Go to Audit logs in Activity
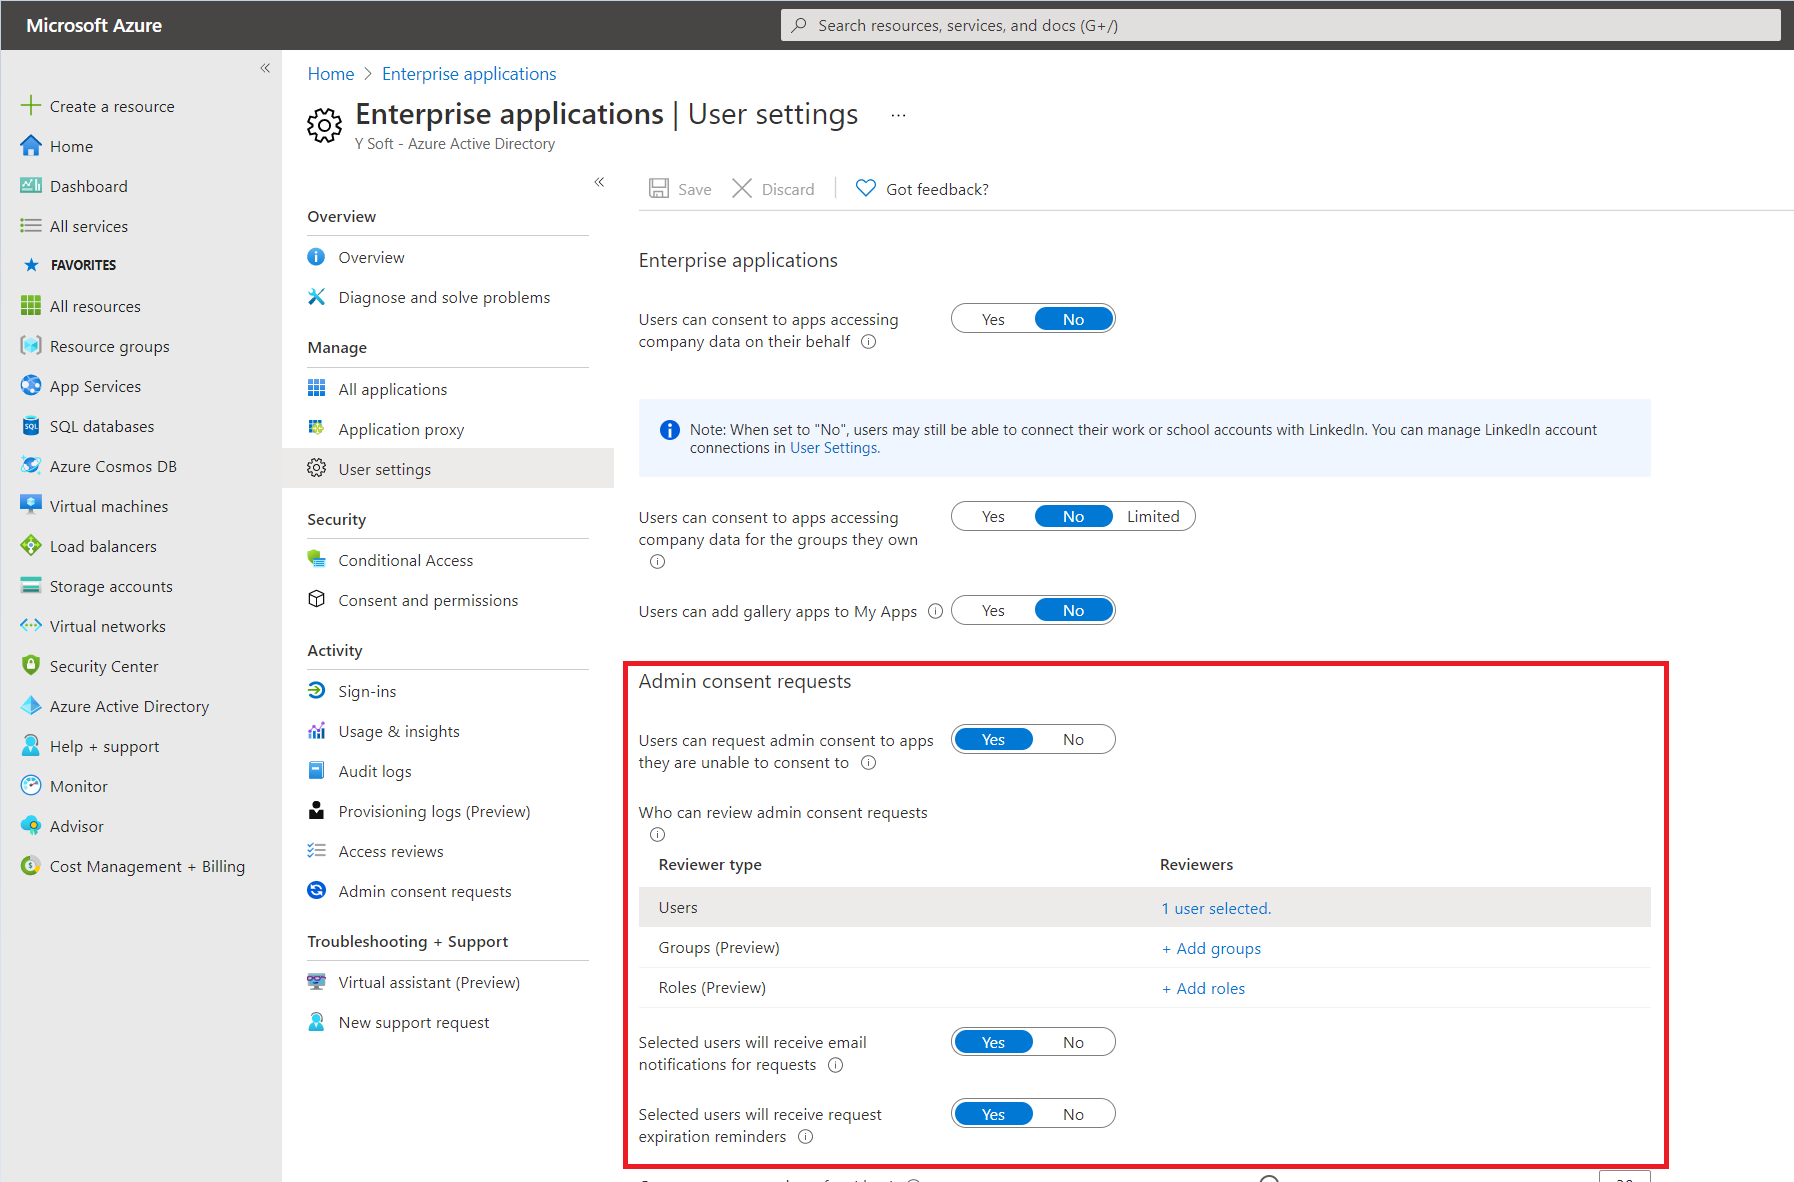Screen dimensions: 1794x1182 point(375,771)
